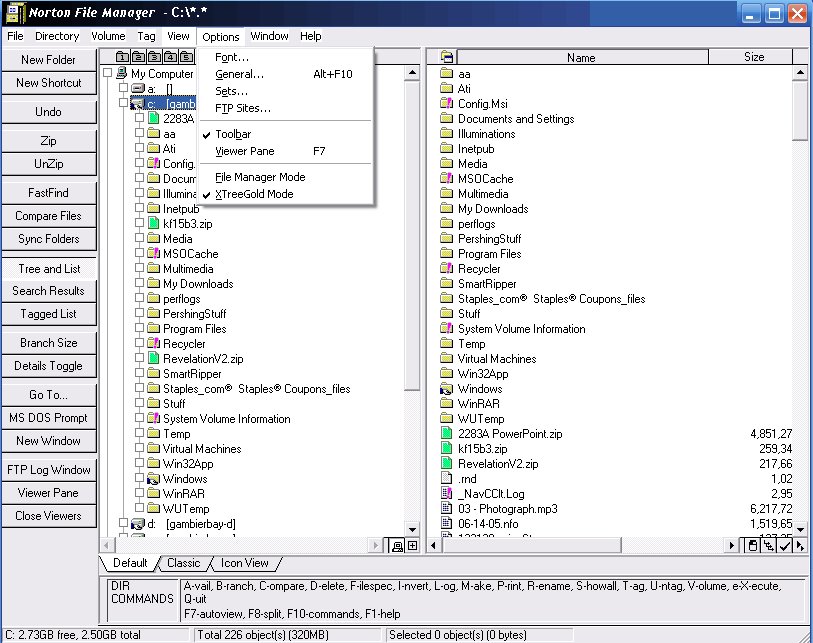
Task: Click the folder level 2 icon above the tree
Action: [138, 57]
